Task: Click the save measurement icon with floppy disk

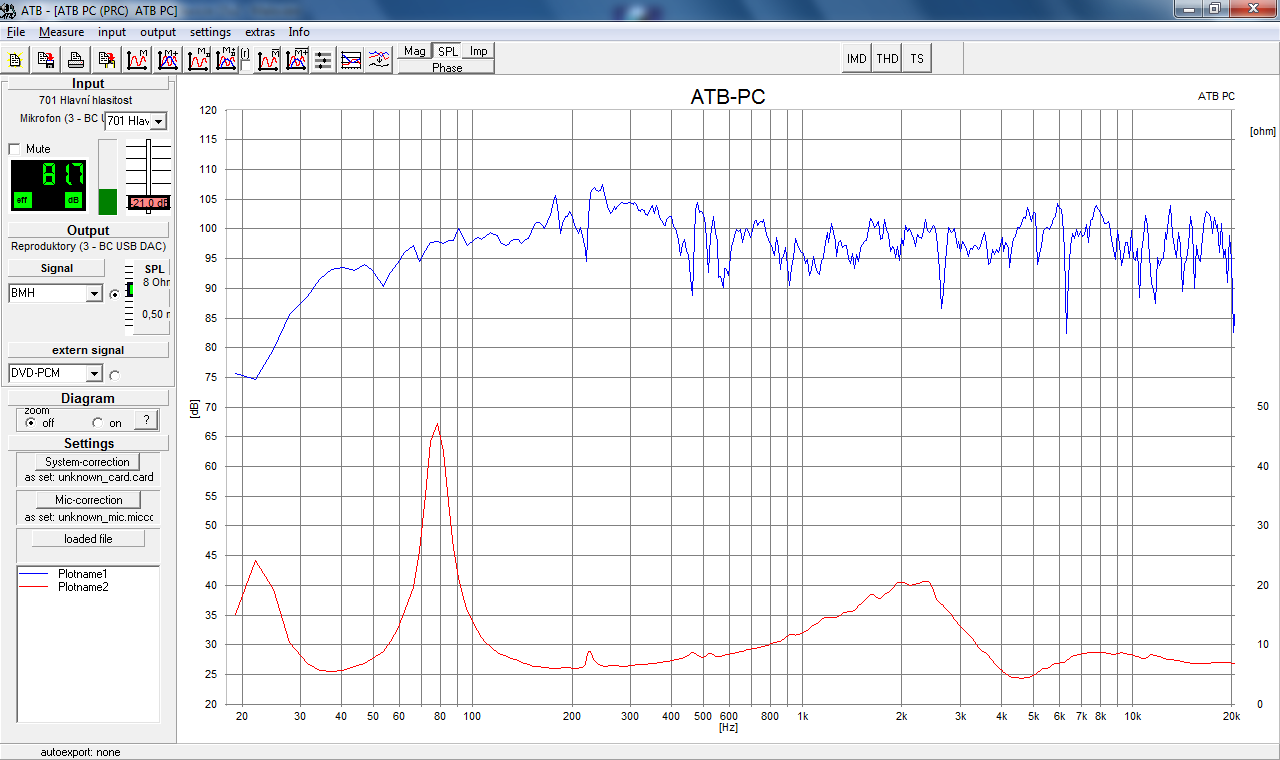Action: pyautogui.click(x=46, y=60)
